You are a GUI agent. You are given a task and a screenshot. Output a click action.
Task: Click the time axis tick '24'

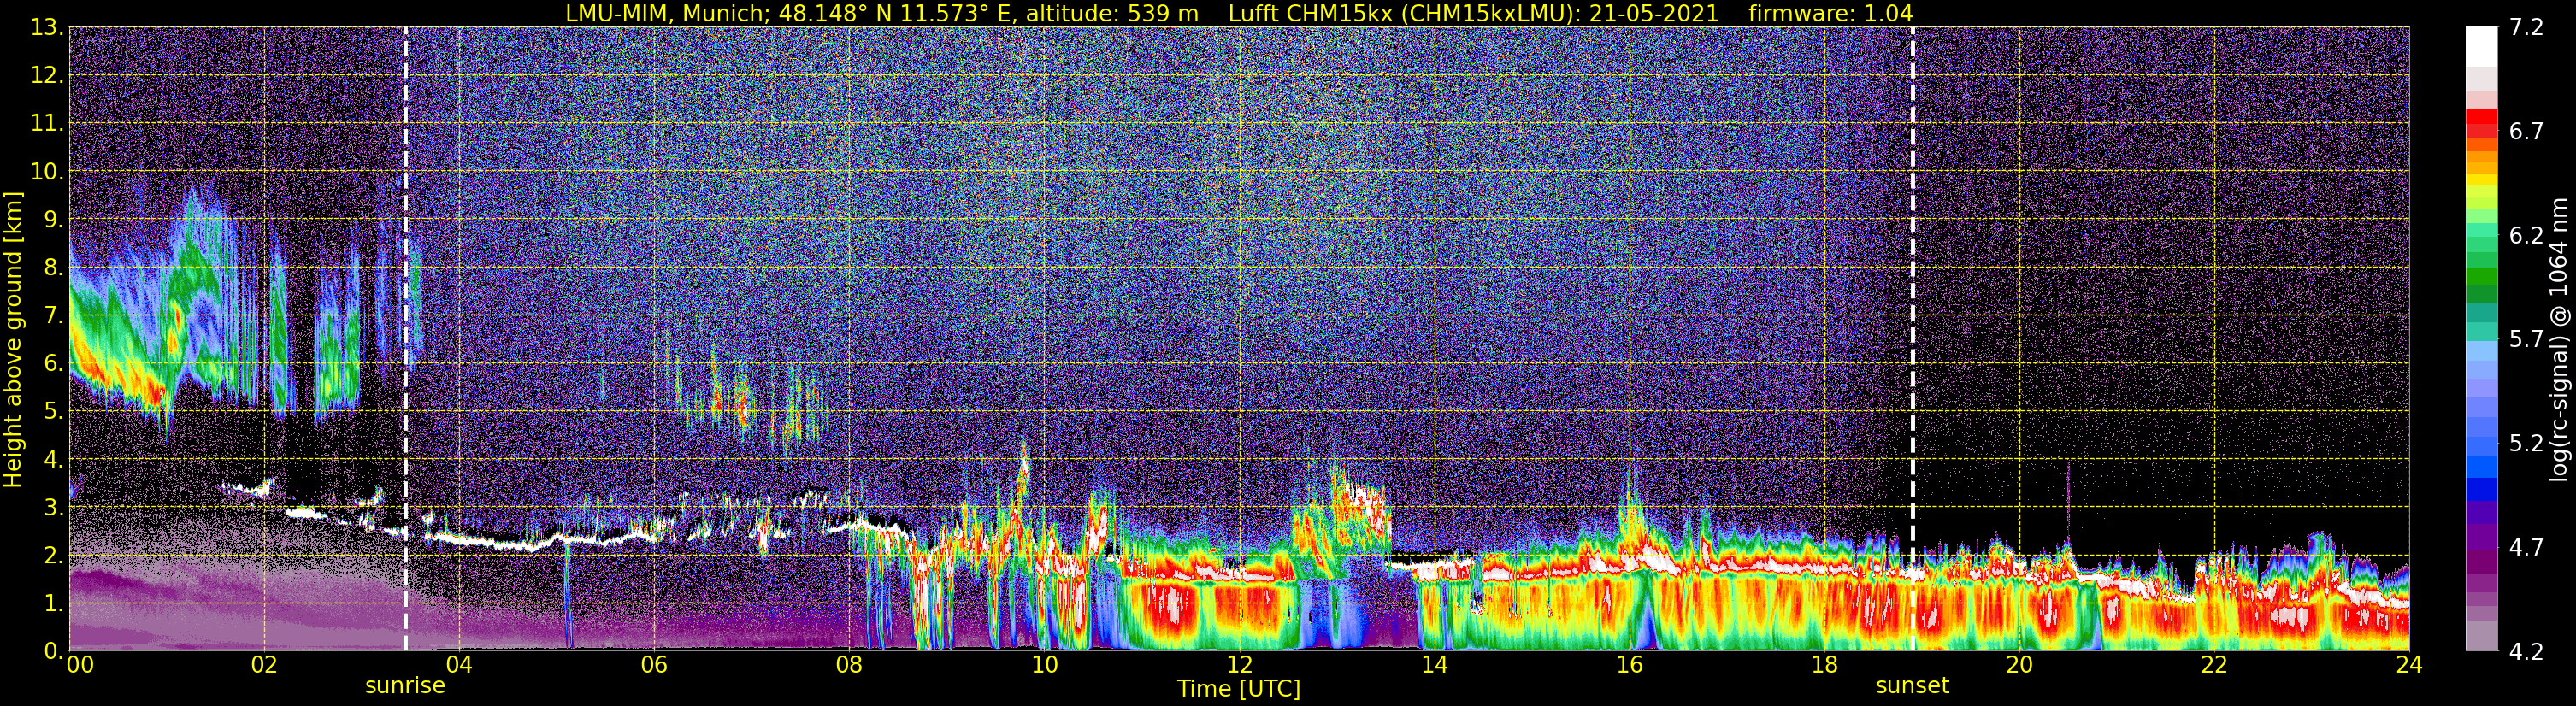point(2408,665)
